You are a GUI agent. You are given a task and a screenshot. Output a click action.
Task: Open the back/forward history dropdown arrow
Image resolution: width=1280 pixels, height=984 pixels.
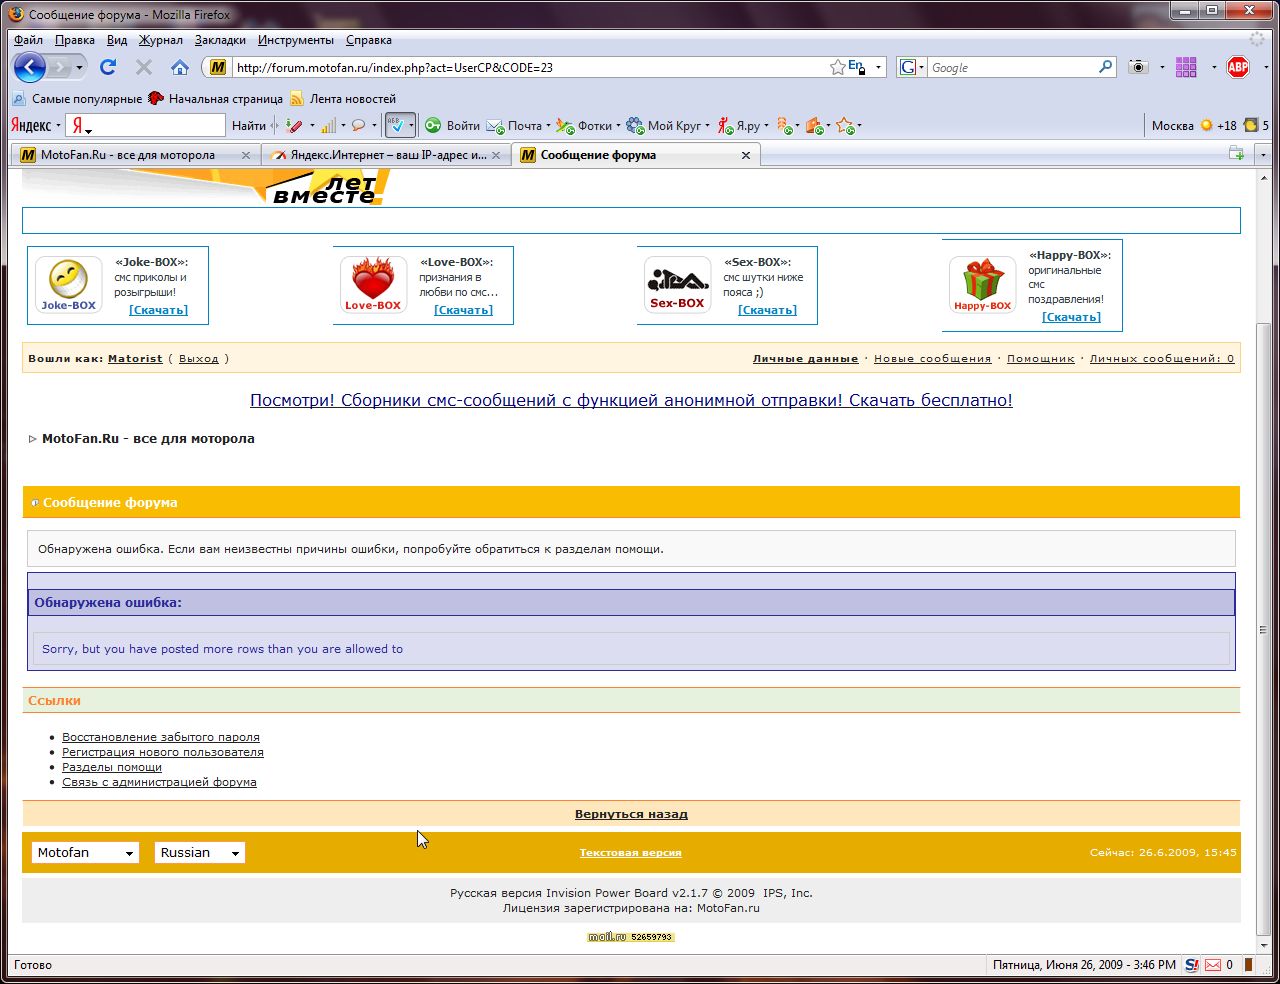coord(80,67)
